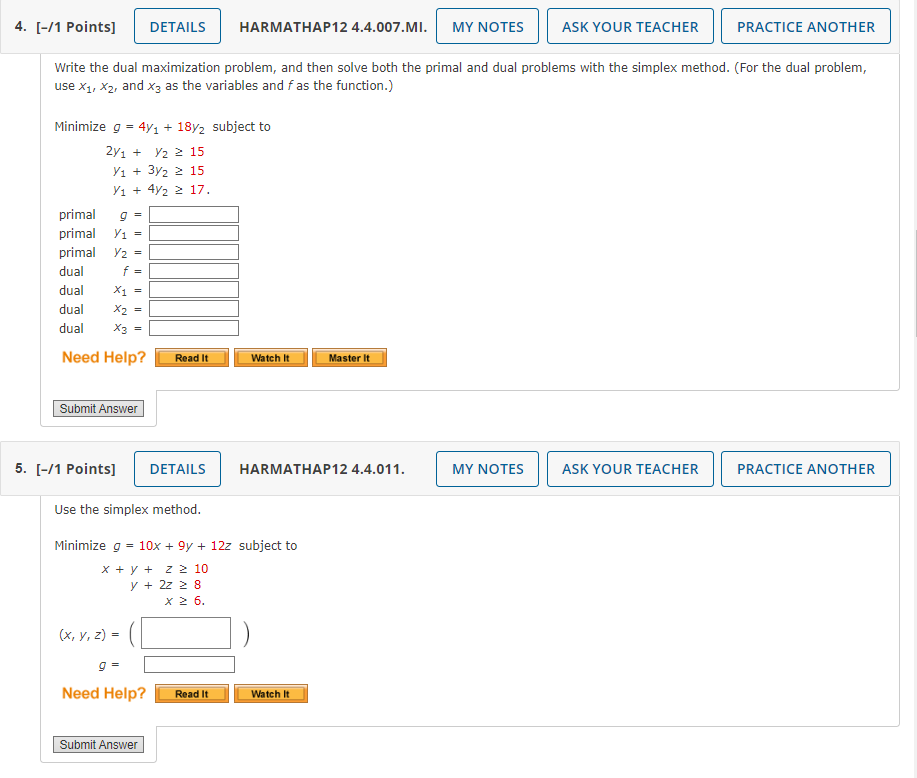The height and width of the screenshot is (778, 917).
Task: Click PRACTICE ANOTHER for question 5
Action: click(x=805, y=468)
